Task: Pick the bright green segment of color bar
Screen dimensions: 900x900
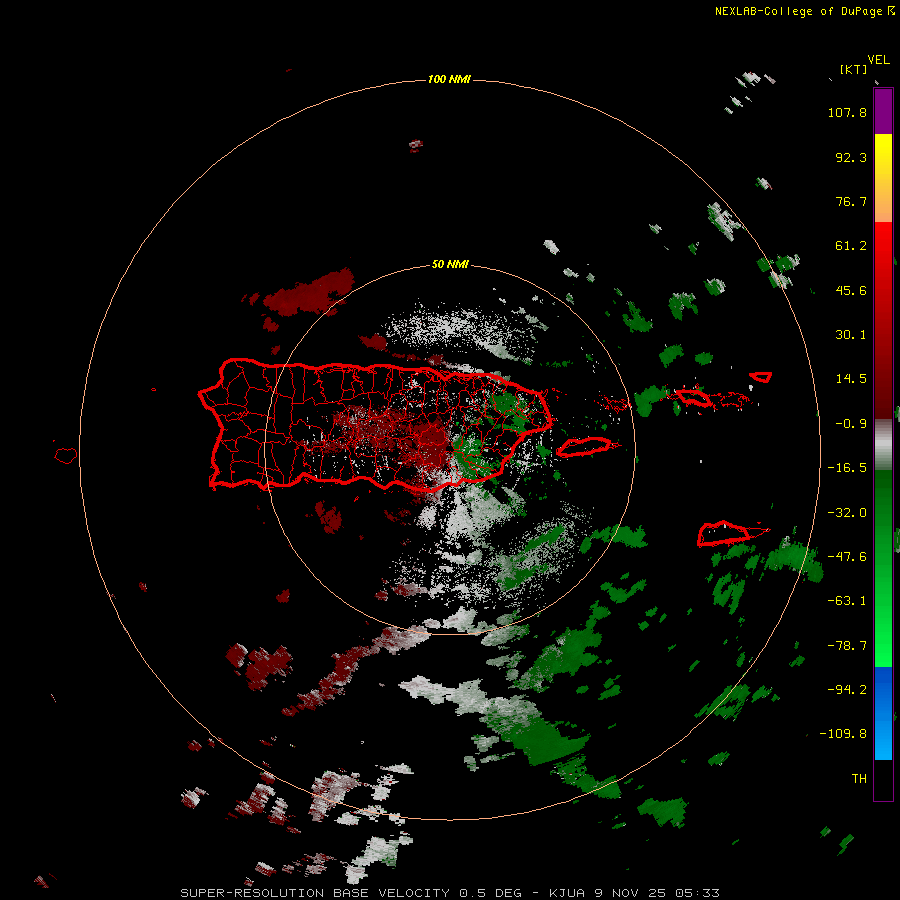Action: click(883, 637)
